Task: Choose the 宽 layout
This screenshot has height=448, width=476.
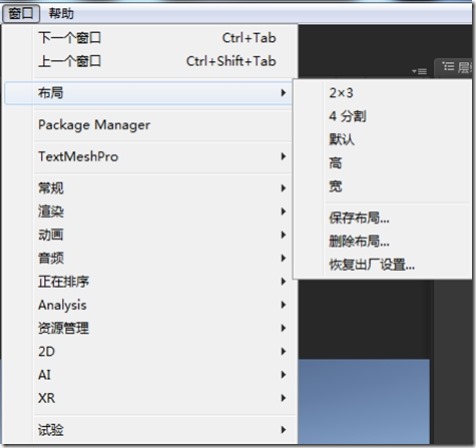Action: pos(383,186)
